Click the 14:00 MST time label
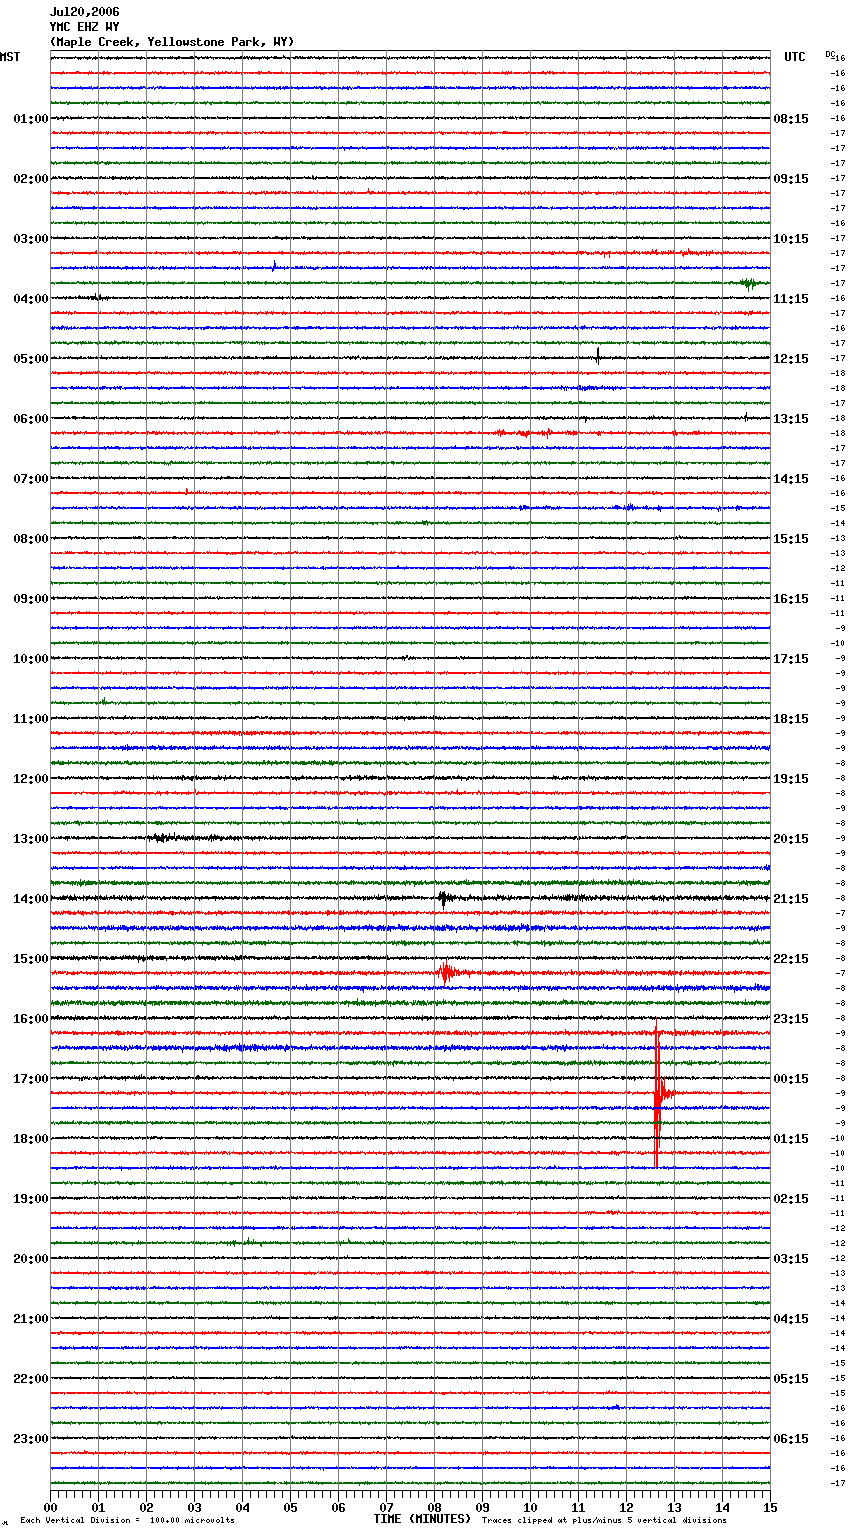This screenshot has width=850, height=1534. (31, 899)
